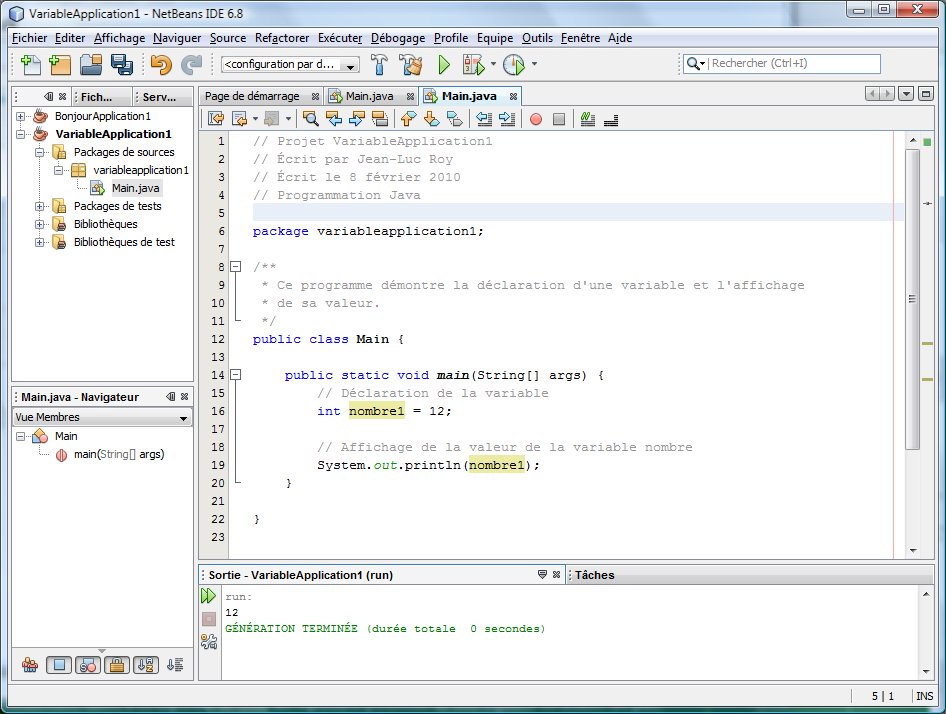
Task: Click the Rechercher search field
Action: point(794,63)
